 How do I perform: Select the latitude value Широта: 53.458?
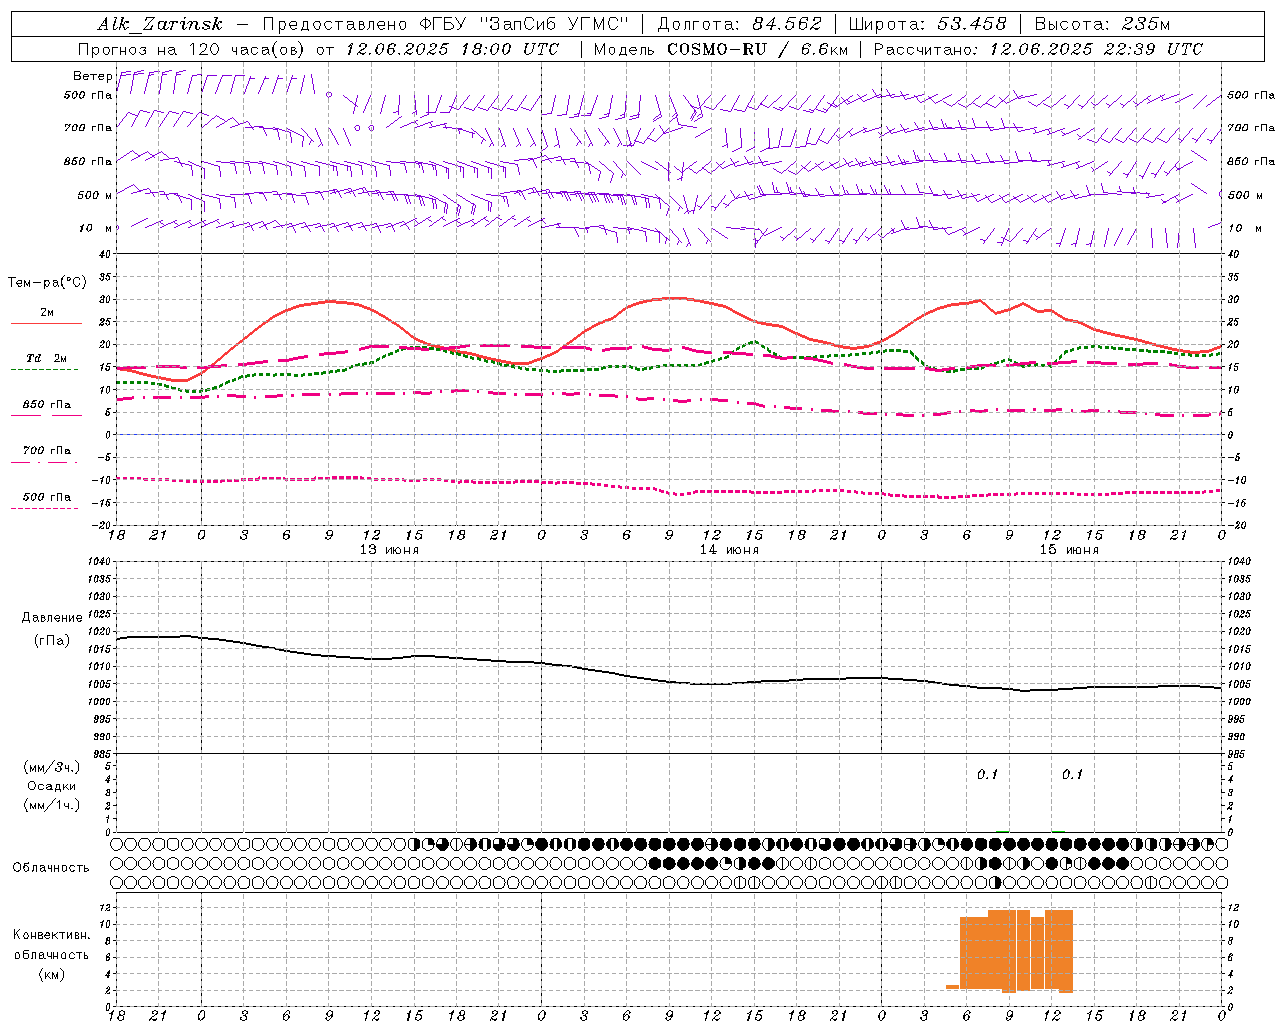pyautogui.click(x=927, y=24)
